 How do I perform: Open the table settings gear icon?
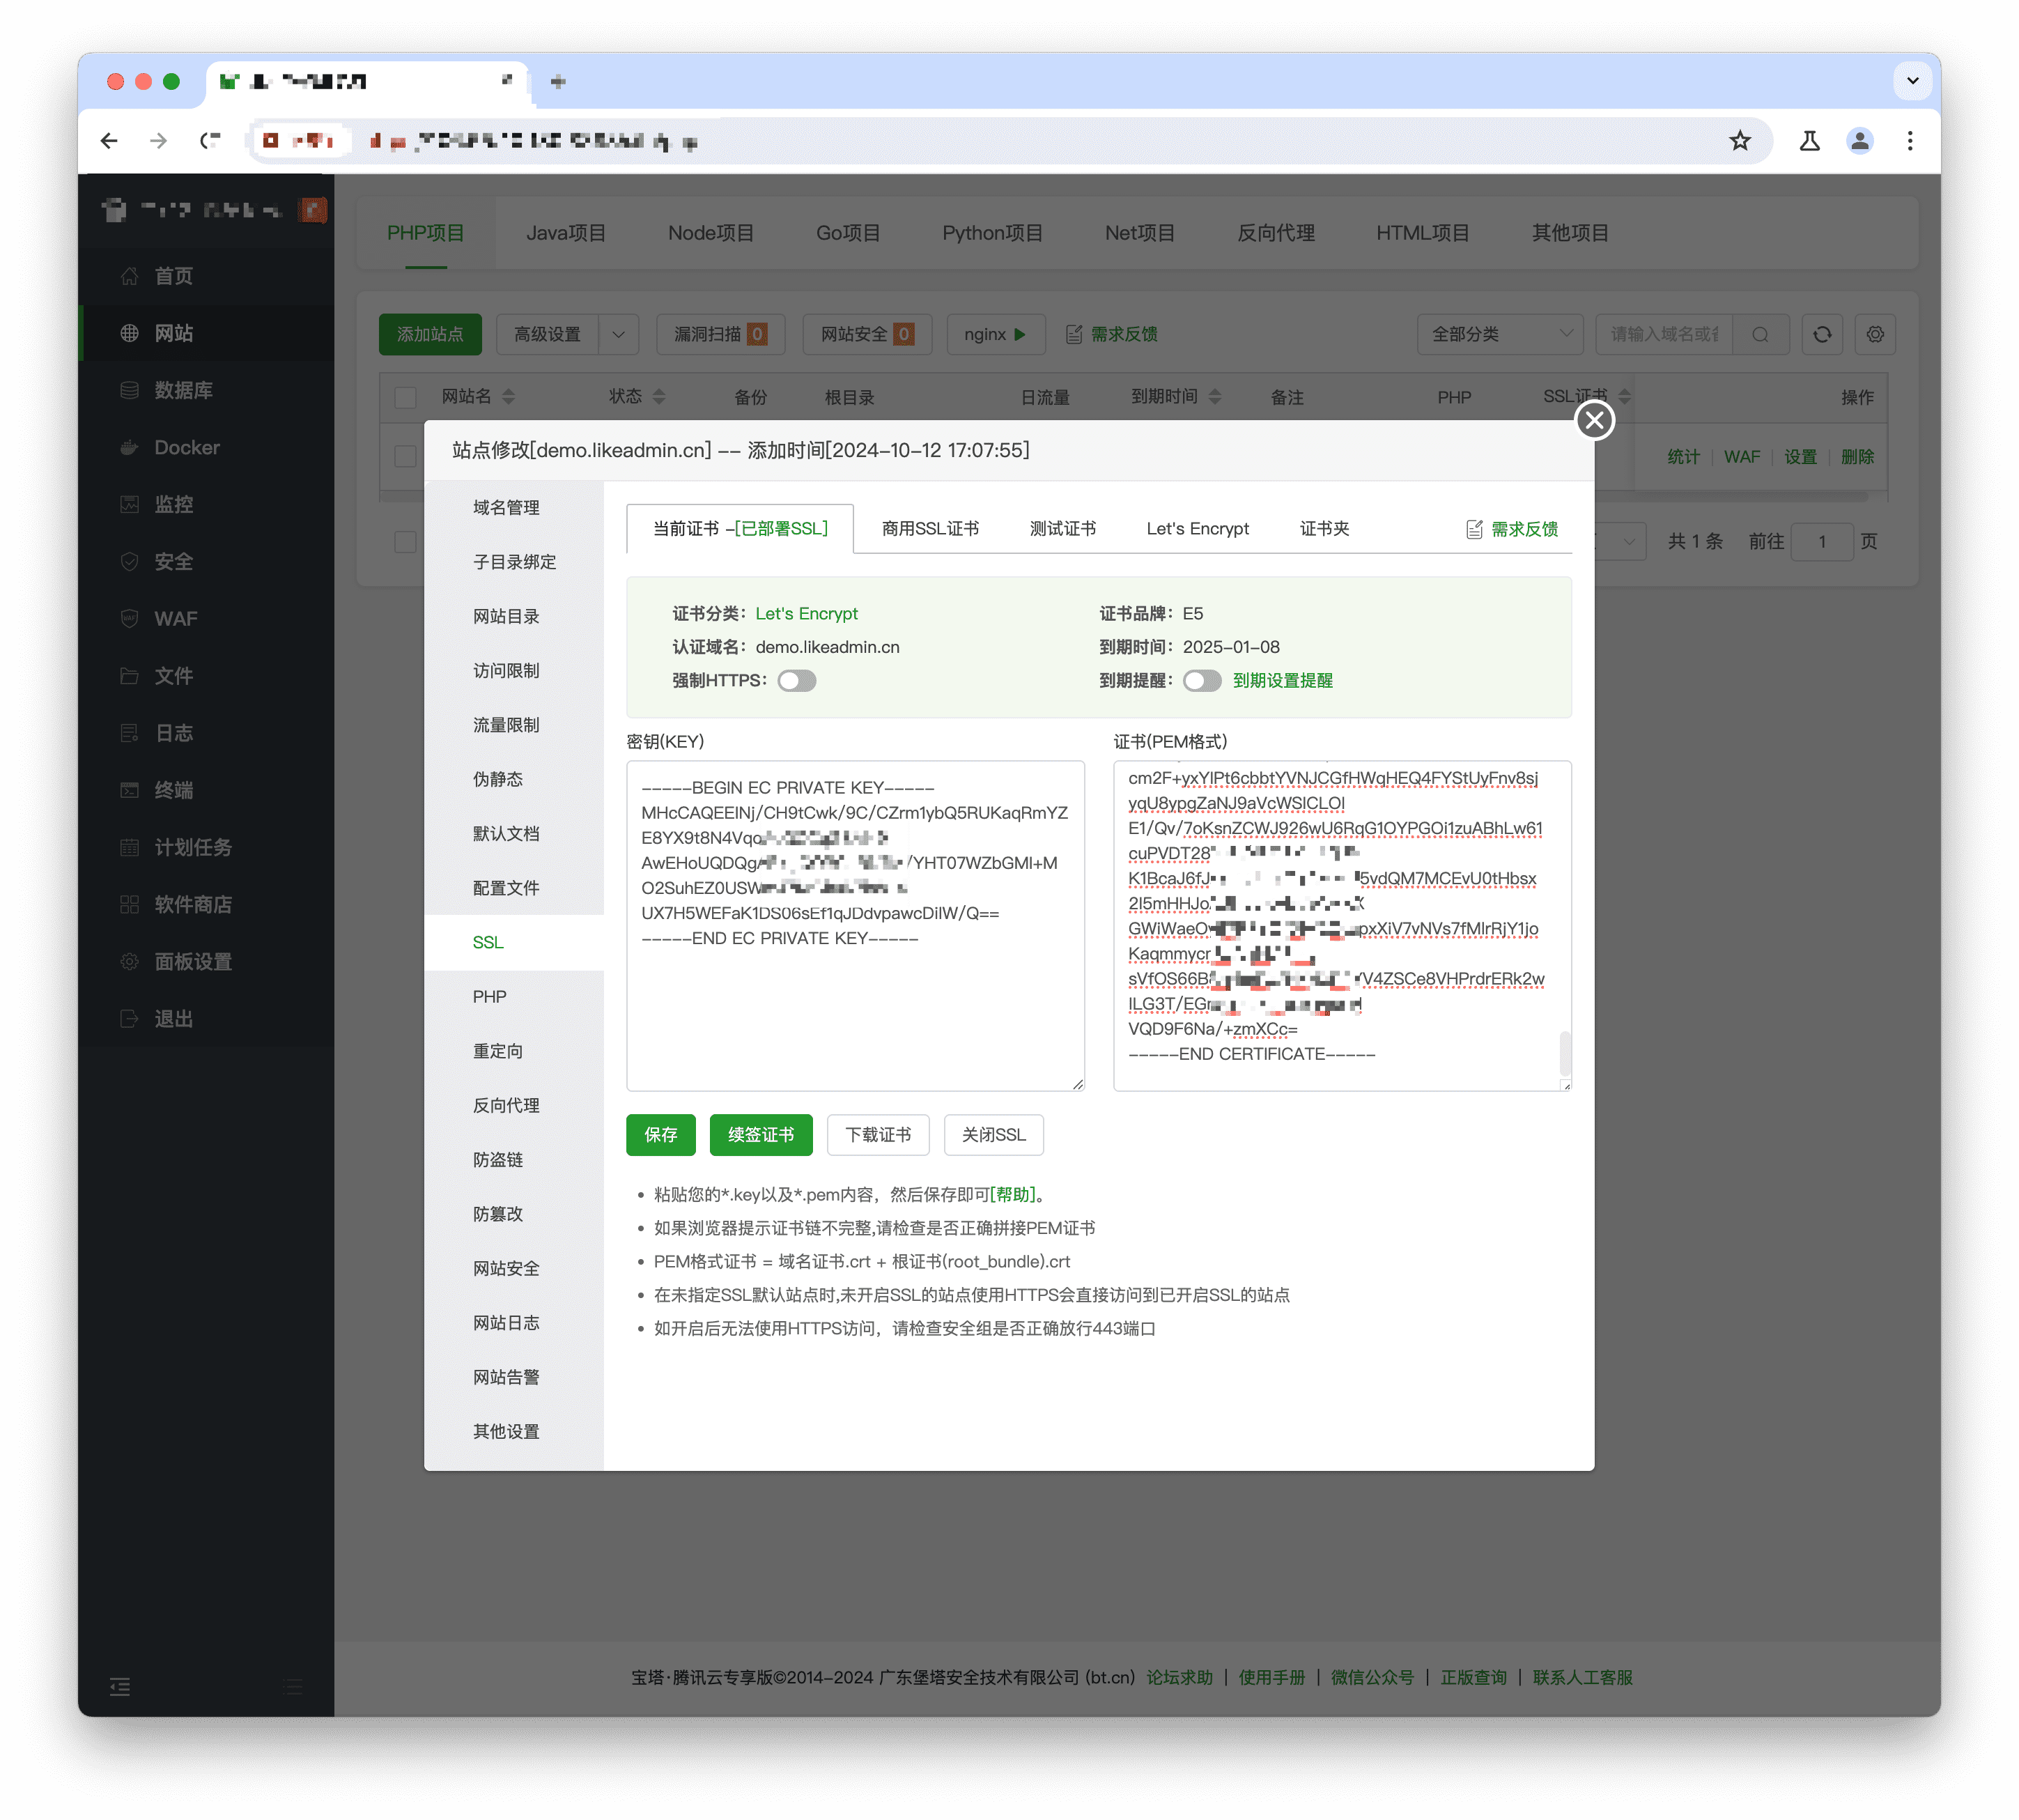point(1874,334)
